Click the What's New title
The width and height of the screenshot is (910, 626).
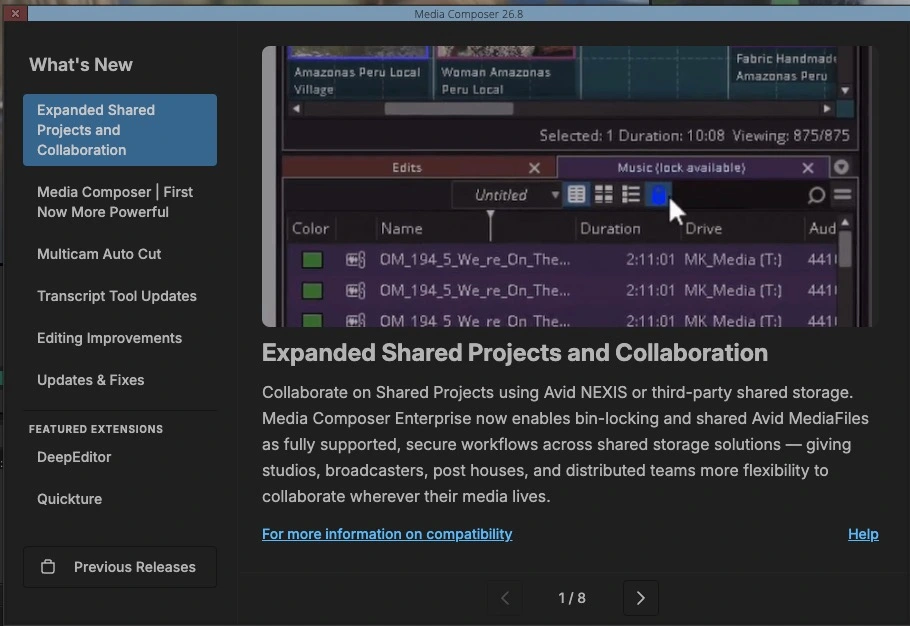click(x=81, y=64)
